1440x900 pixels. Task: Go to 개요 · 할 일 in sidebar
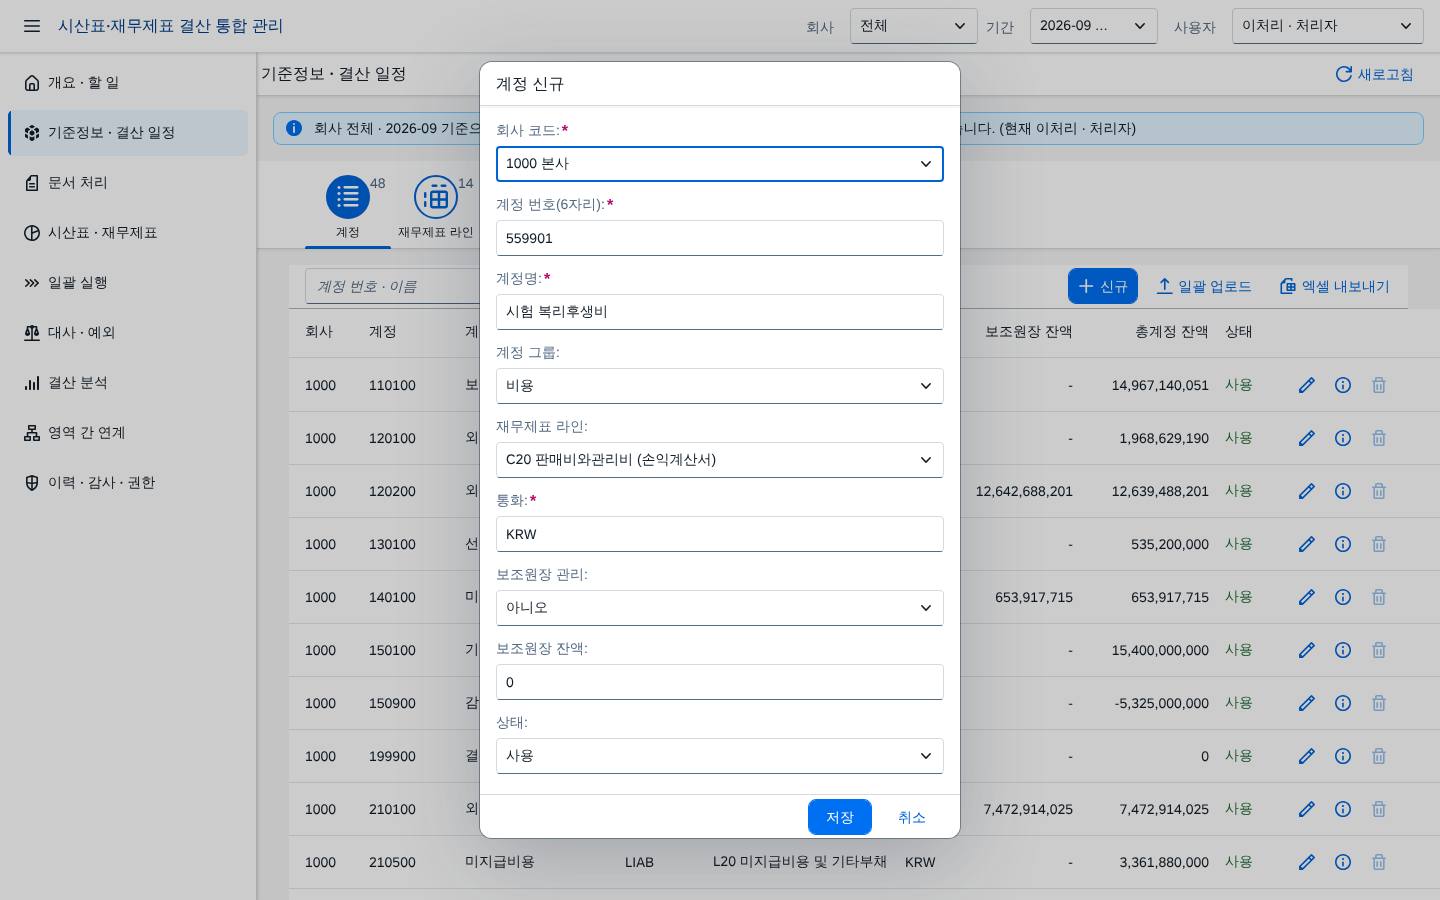coord(128,83)
